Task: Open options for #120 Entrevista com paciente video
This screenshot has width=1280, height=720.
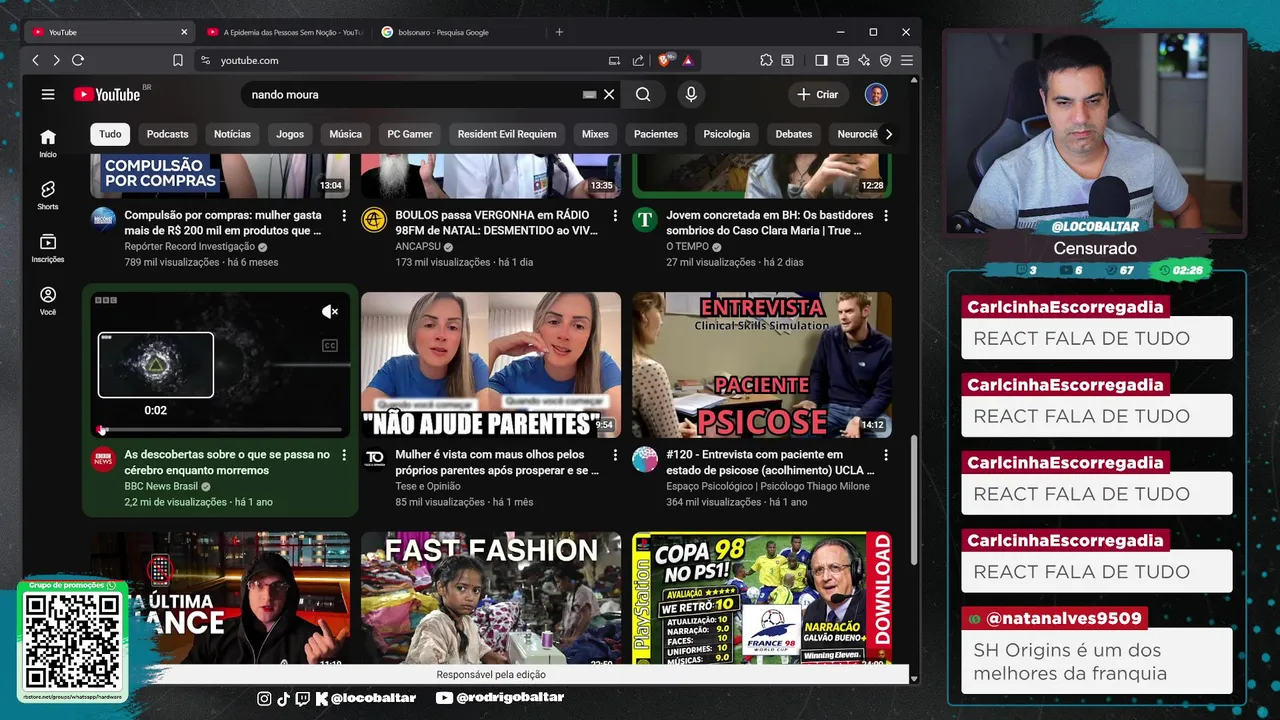Action: pos(885,455)
